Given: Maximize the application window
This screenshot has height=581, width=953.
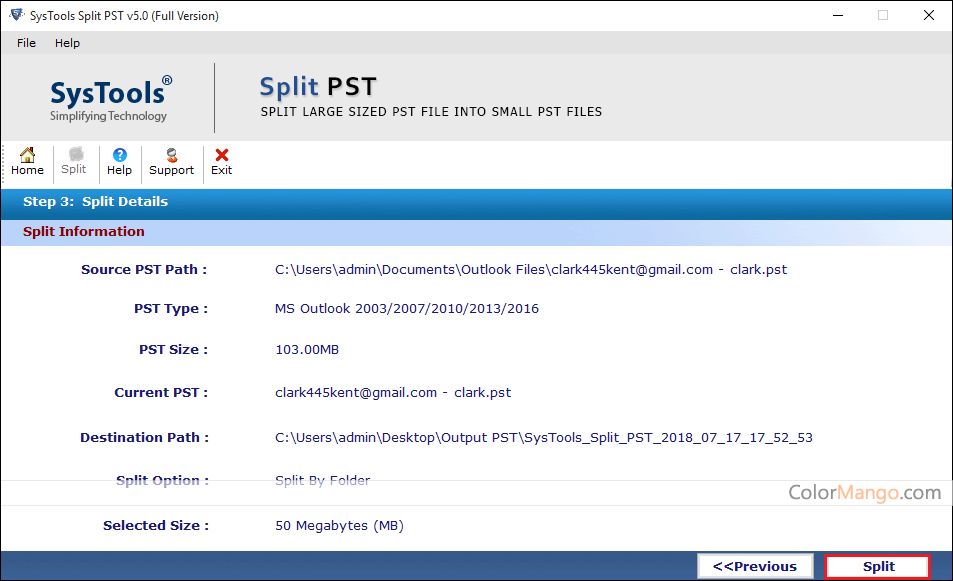Looking at the screenshot, I should (x=882, y=15).
